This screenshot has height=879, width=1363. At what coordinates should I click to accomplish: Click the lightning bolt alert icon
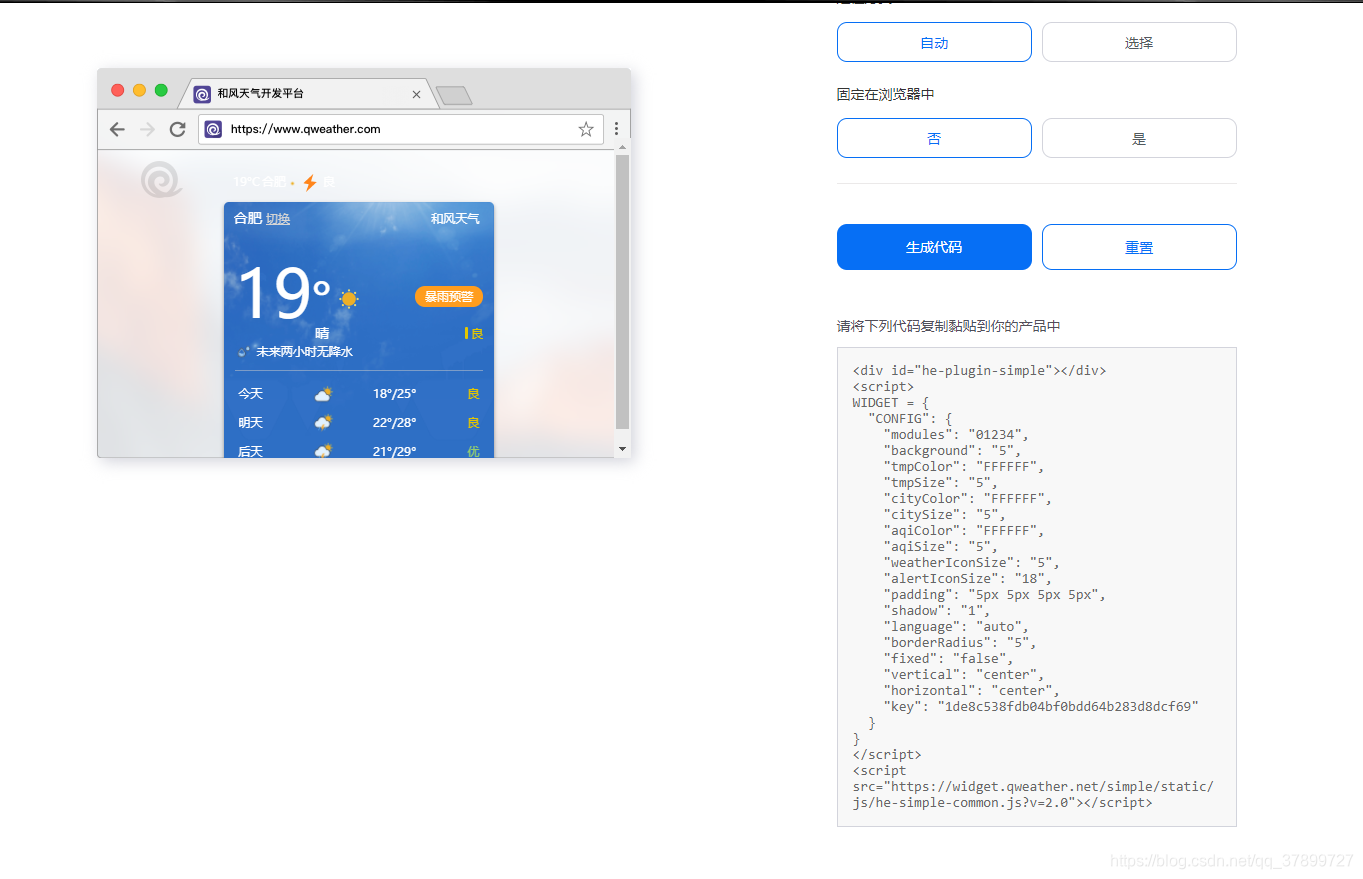pyautogui.click(x=310, y=182)
